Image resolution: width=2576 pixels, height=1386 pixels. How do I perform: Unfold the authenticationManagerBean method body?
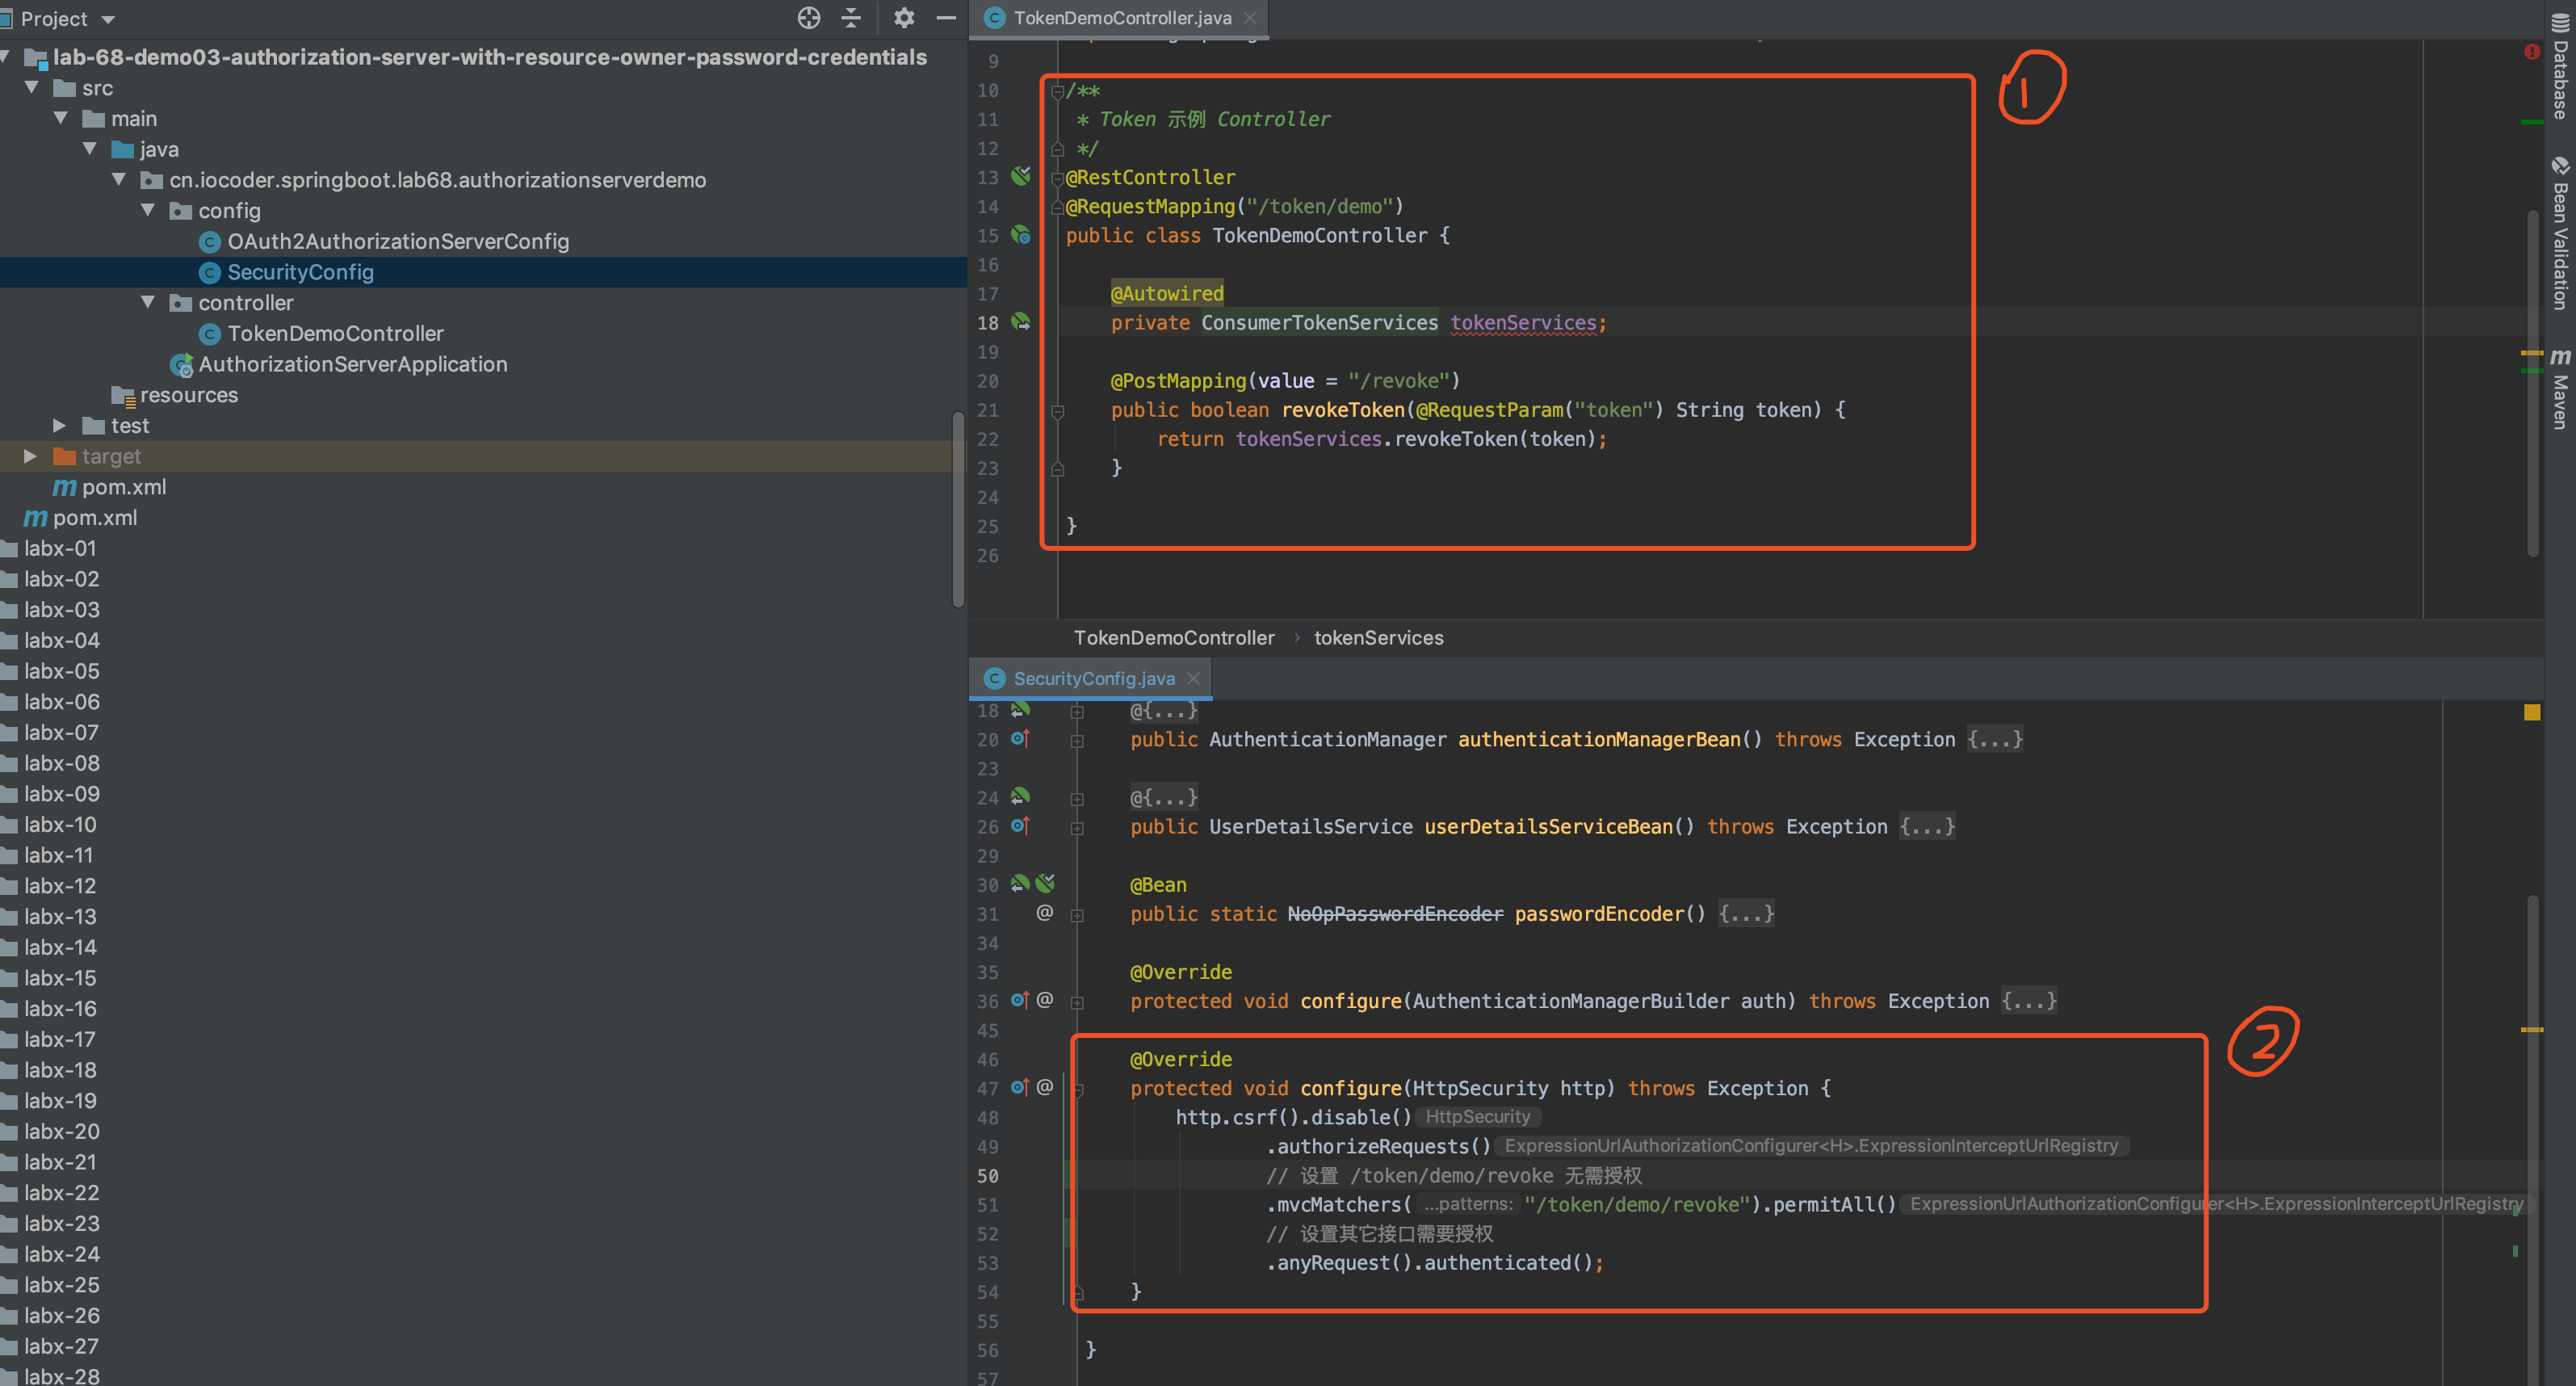[1994, 739]
